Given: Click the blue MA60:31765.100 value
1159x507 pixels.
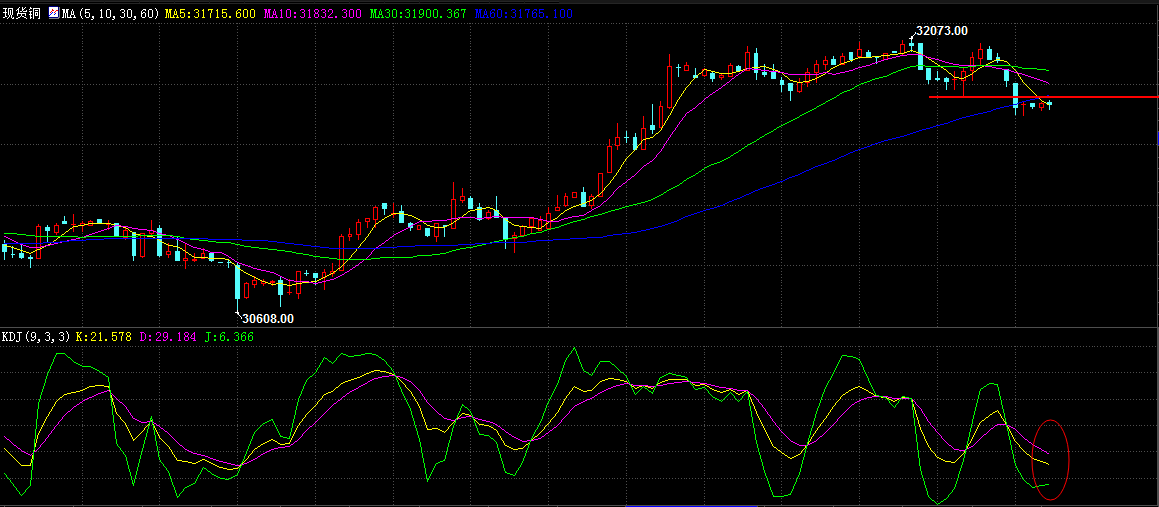Looking at the screenshot, I should pyautogui.click(x=522, y=13).
